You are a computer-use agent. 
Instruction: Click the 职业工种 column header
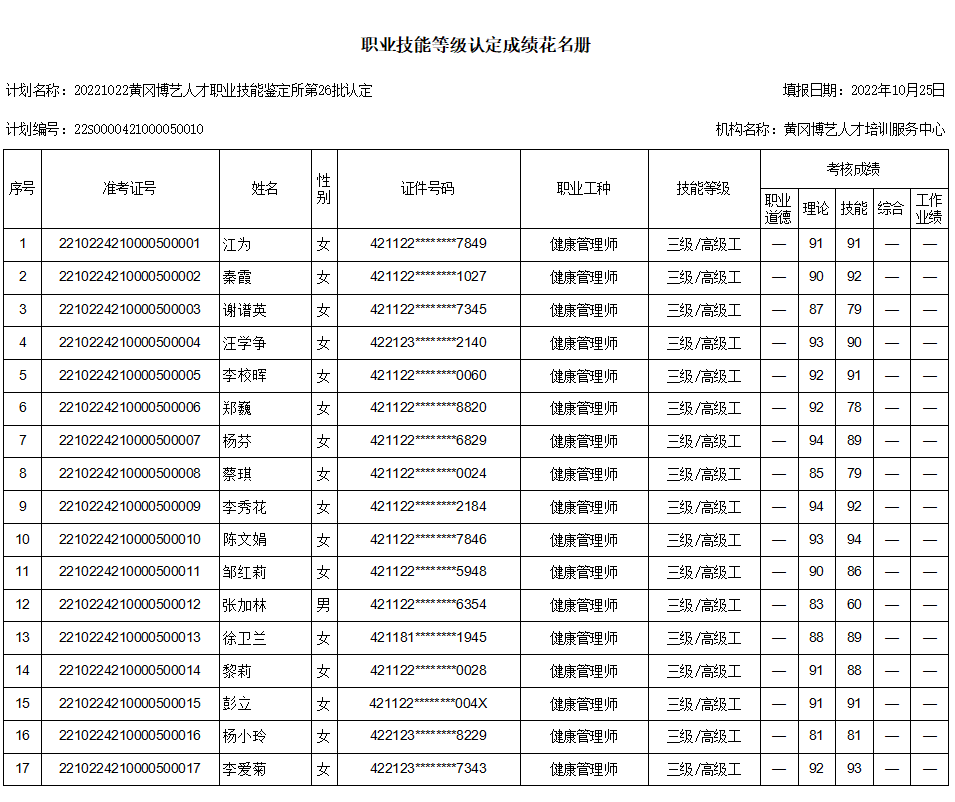click(583, 188)
